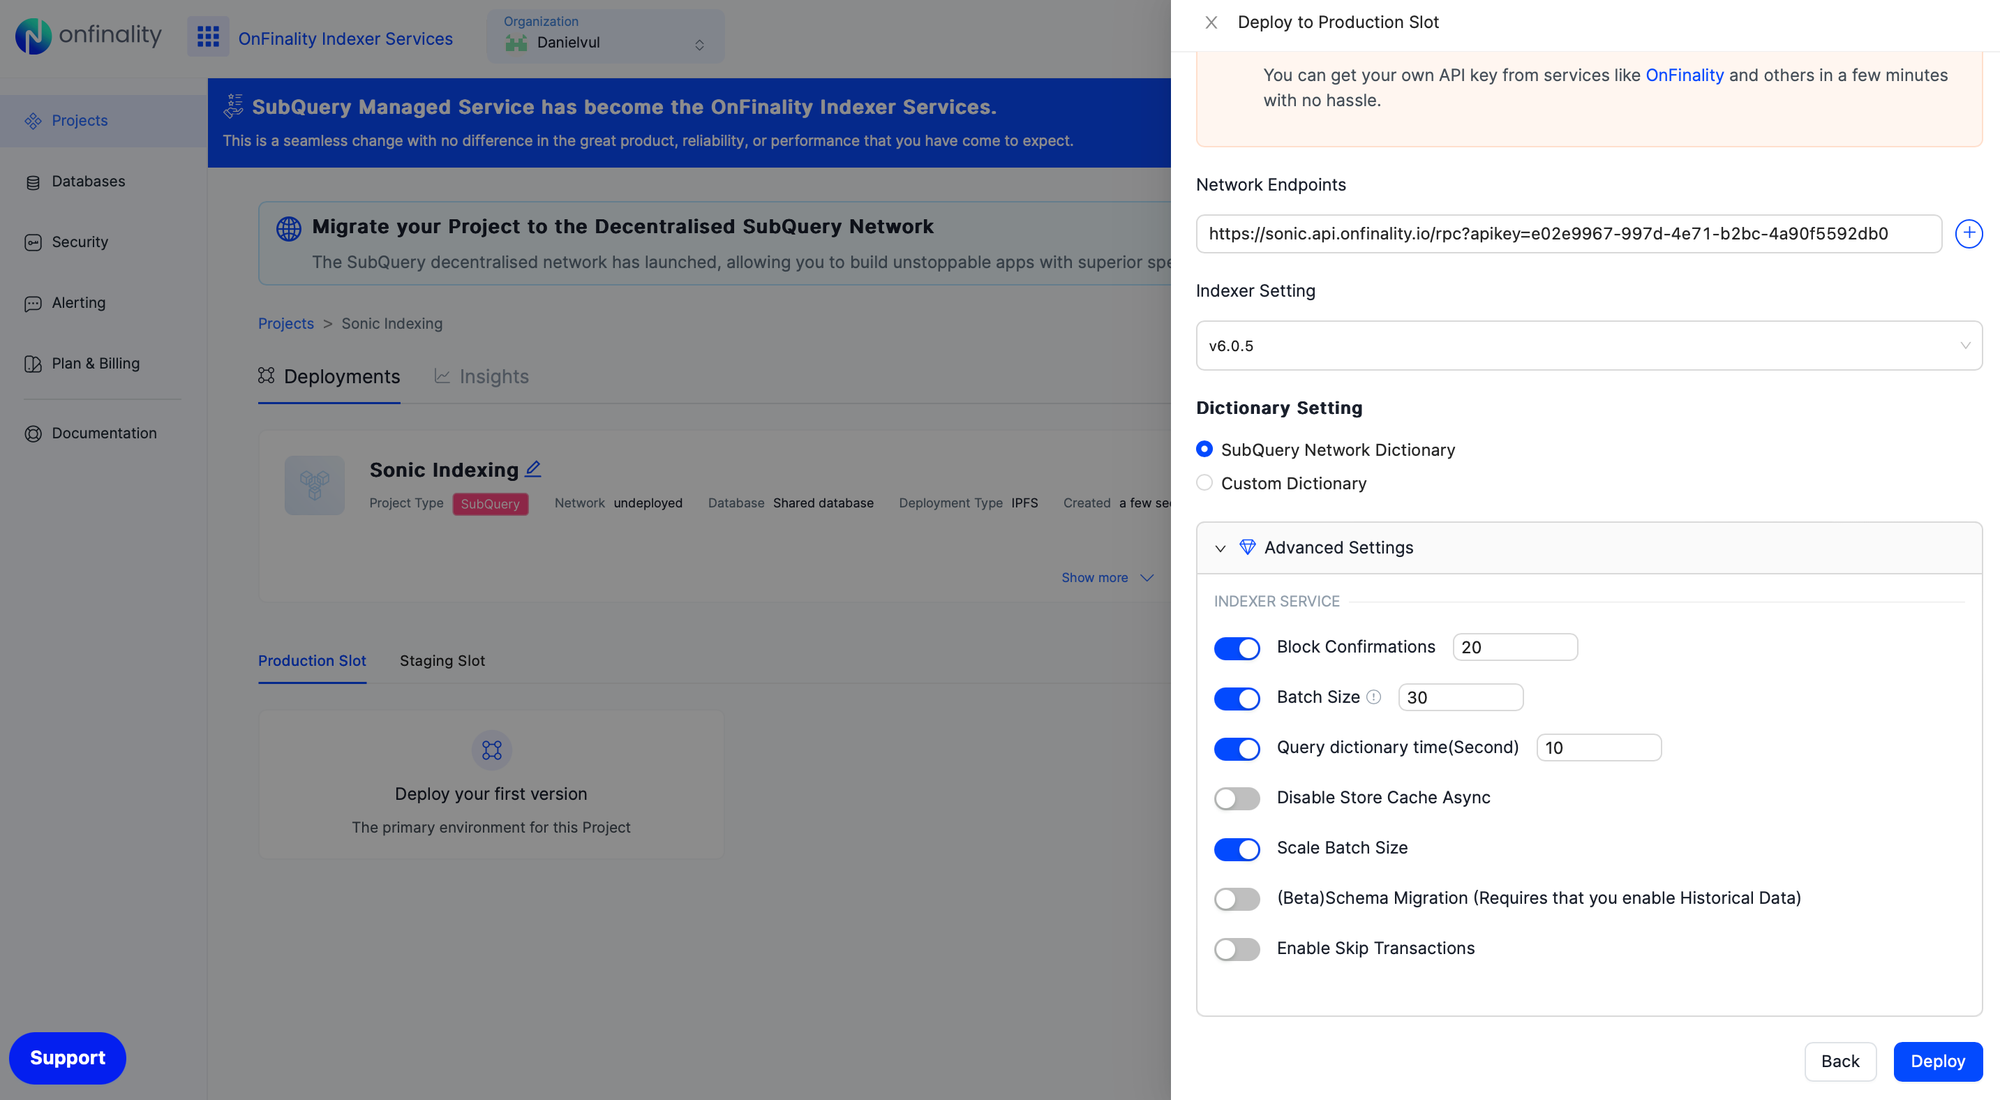Select the Custom Dictionary radio option
Image resolution: width=2000 pixels, height=1100 pixels.
pyautogui.click(x=1205, y=482)
